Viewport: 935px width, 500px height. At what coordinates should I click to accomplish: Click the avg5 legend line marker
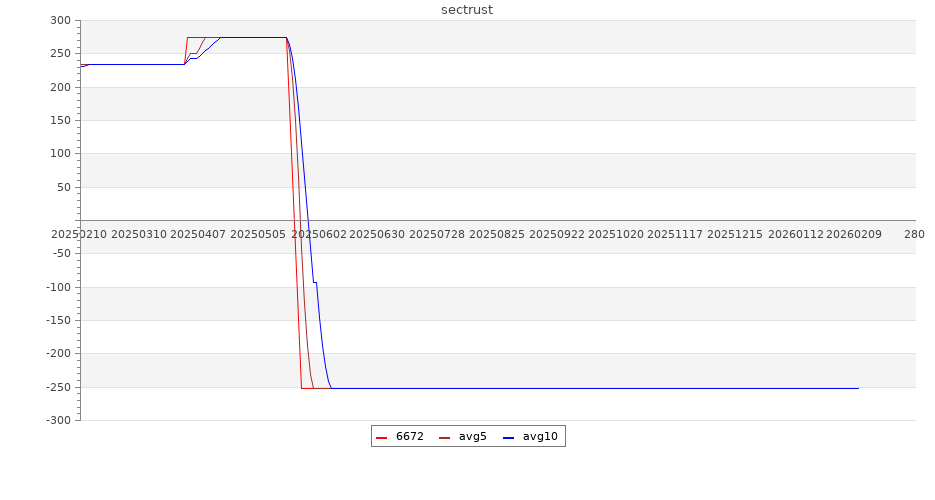point(444,438)
